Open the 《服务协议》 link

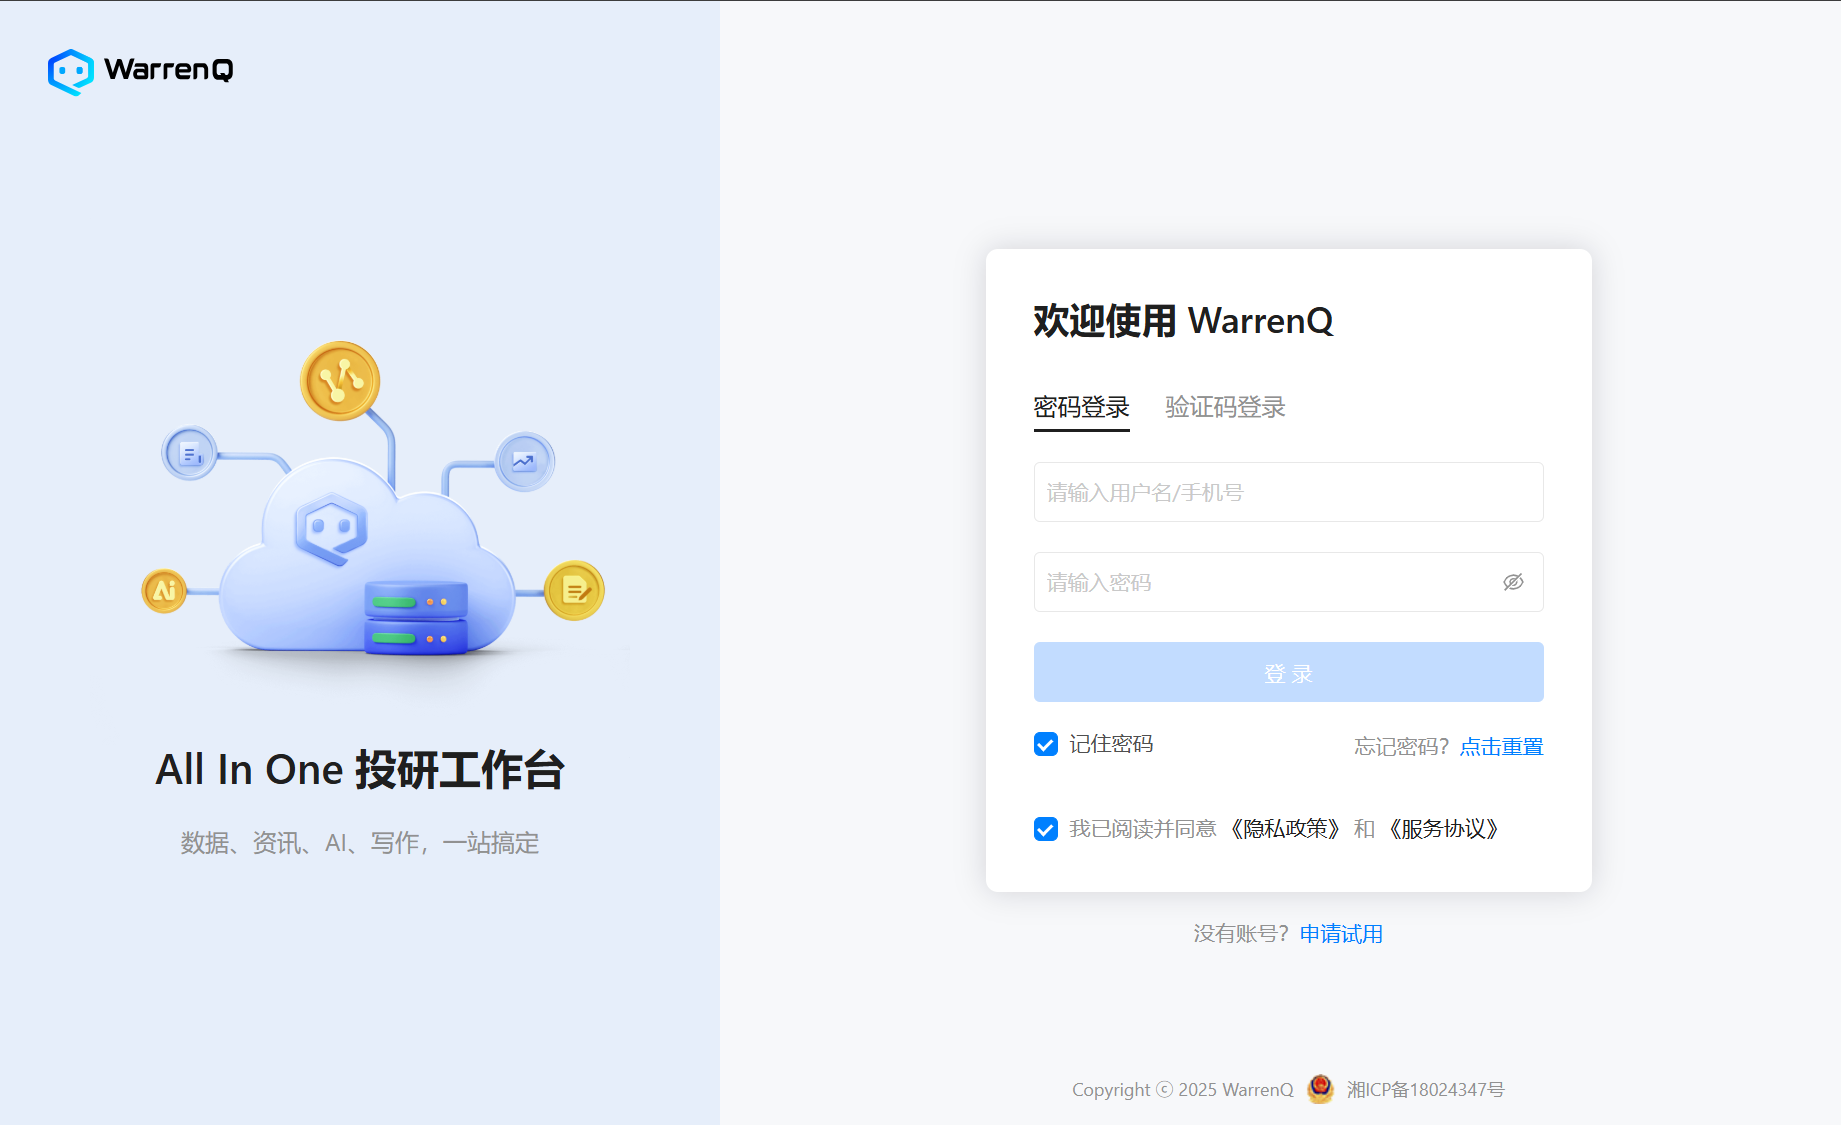tap(1443, 829)
